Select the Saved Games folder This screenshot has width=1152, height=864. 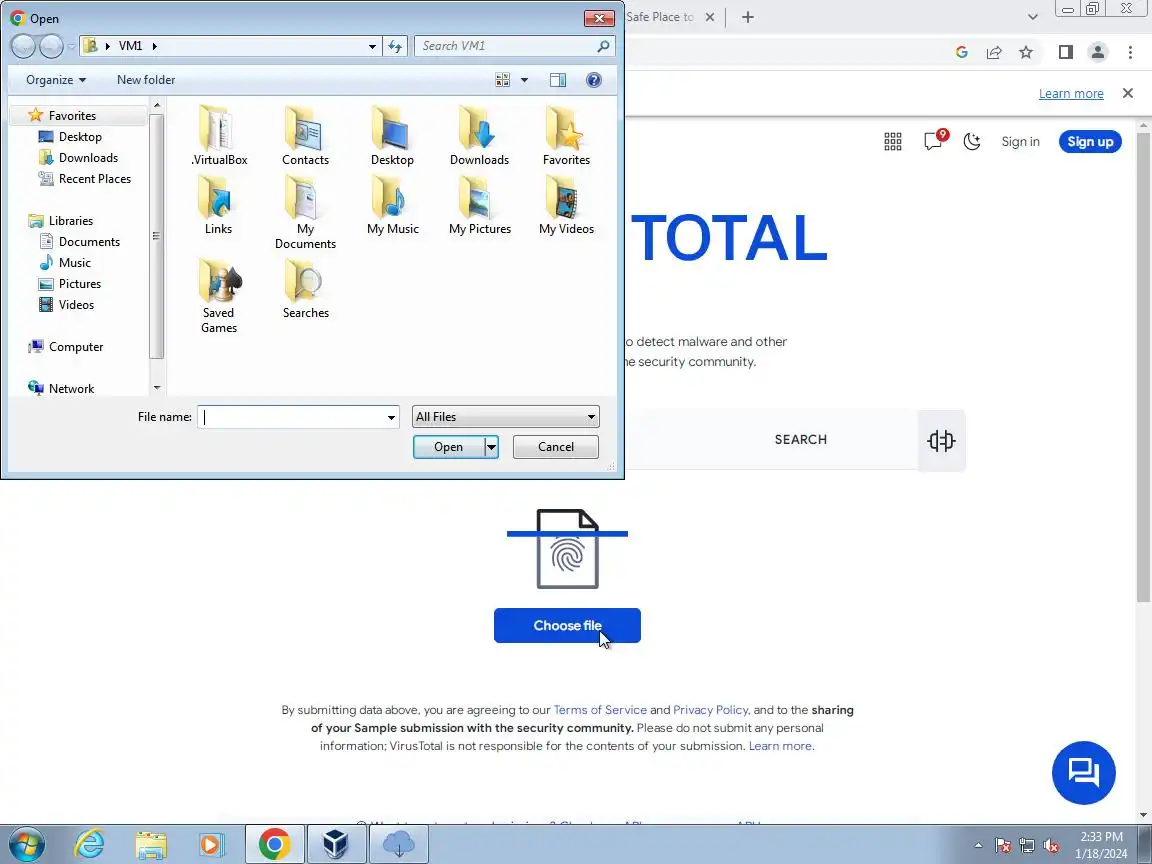tap(219, 296)
